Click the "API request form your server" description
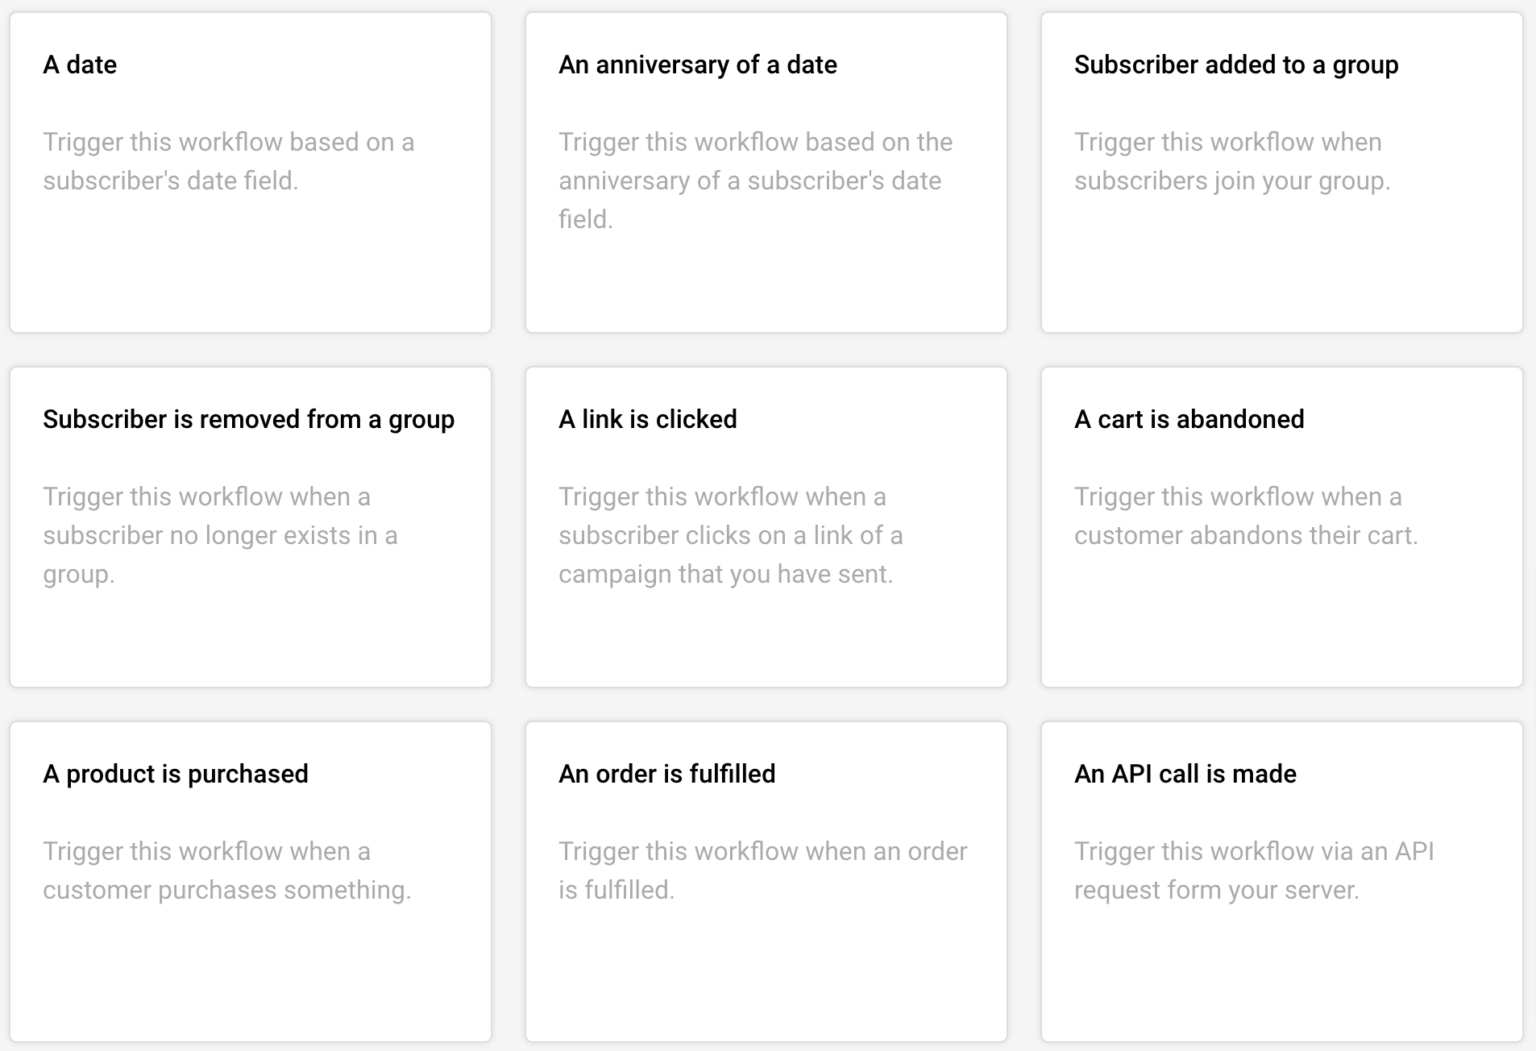 coord(1216,890)
